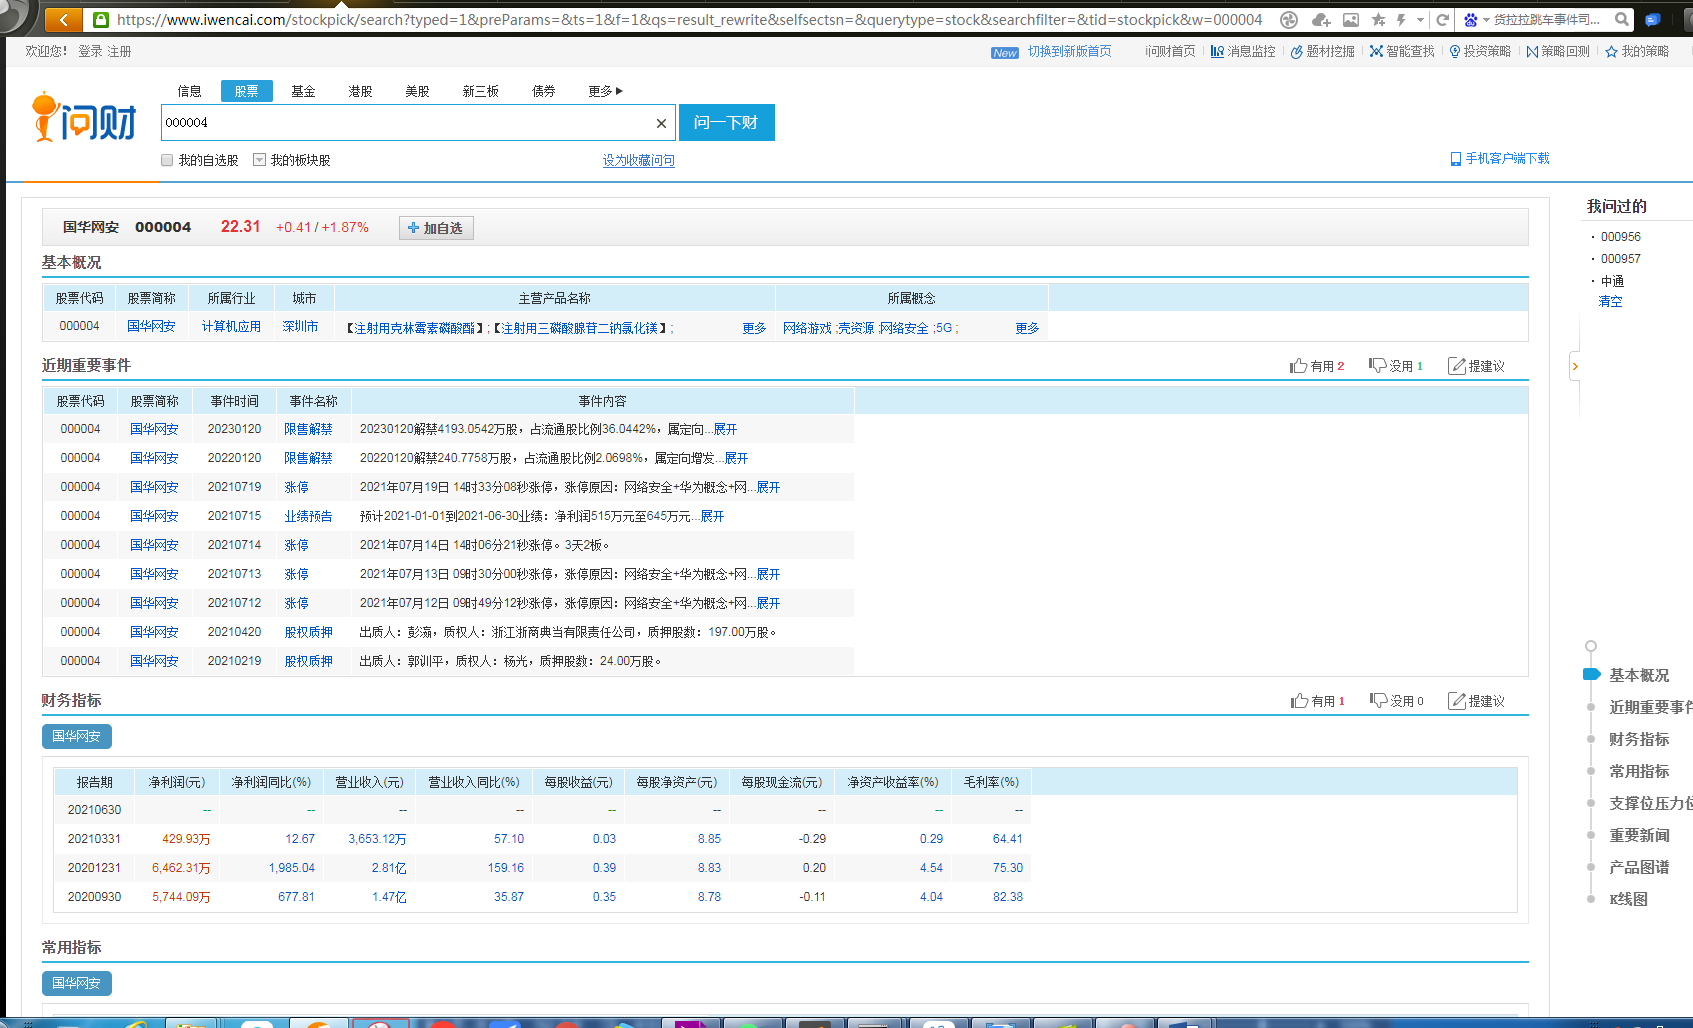This screenshot has height=1028, width=1693.
Task: Click the picture icon in the address bar
Action: point(1351,19)
